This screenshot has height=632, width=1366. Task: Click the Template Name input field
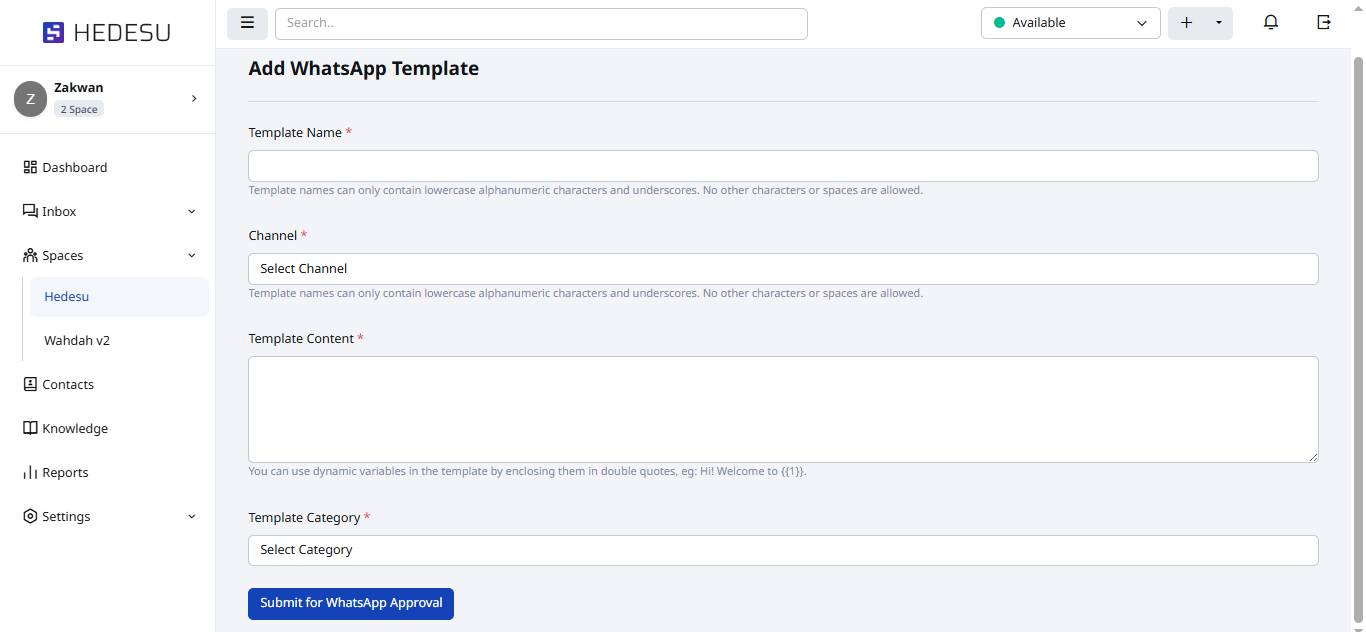click(782, 166)
